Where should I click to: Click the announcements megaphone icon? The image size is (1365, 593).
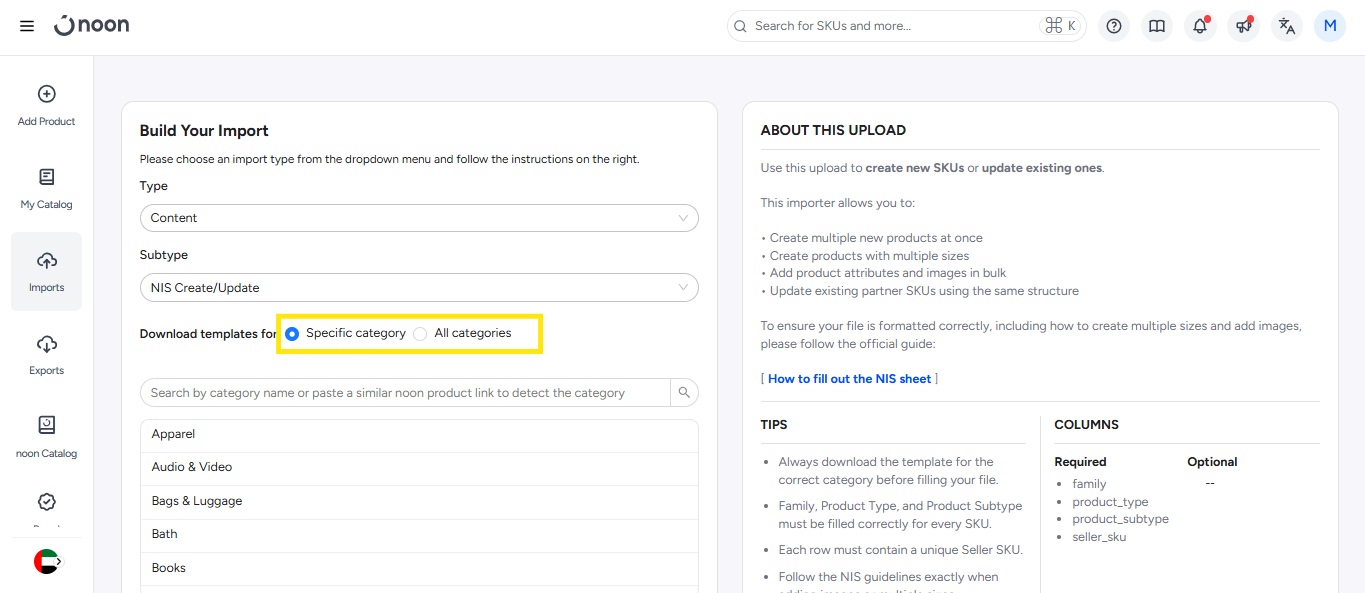1243,26
